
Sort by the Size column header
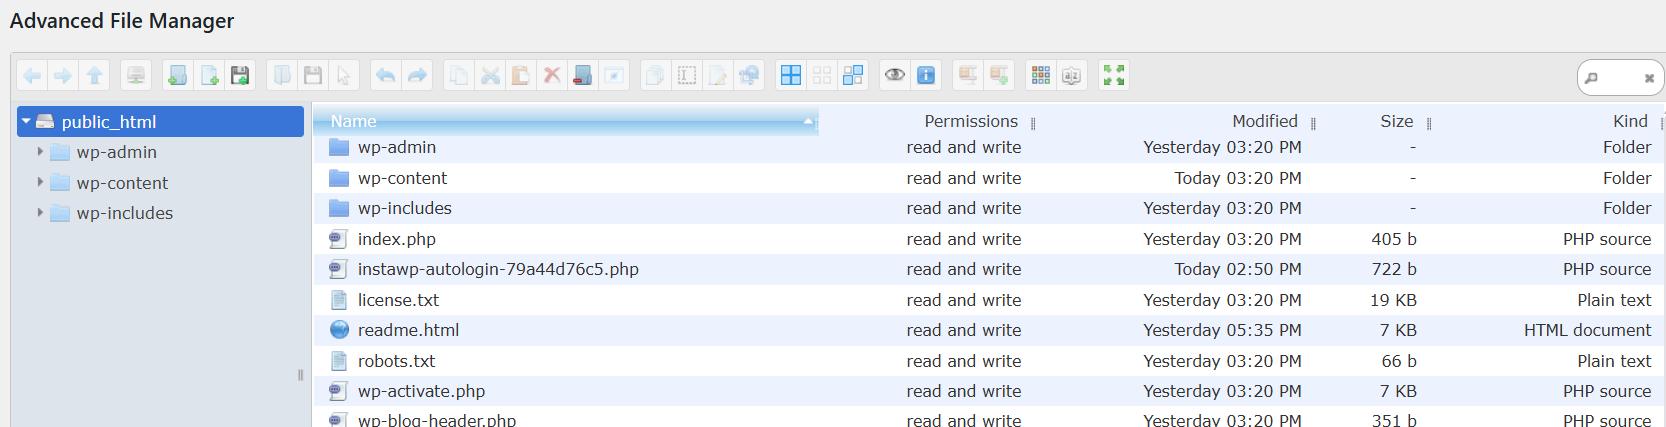1397,121
